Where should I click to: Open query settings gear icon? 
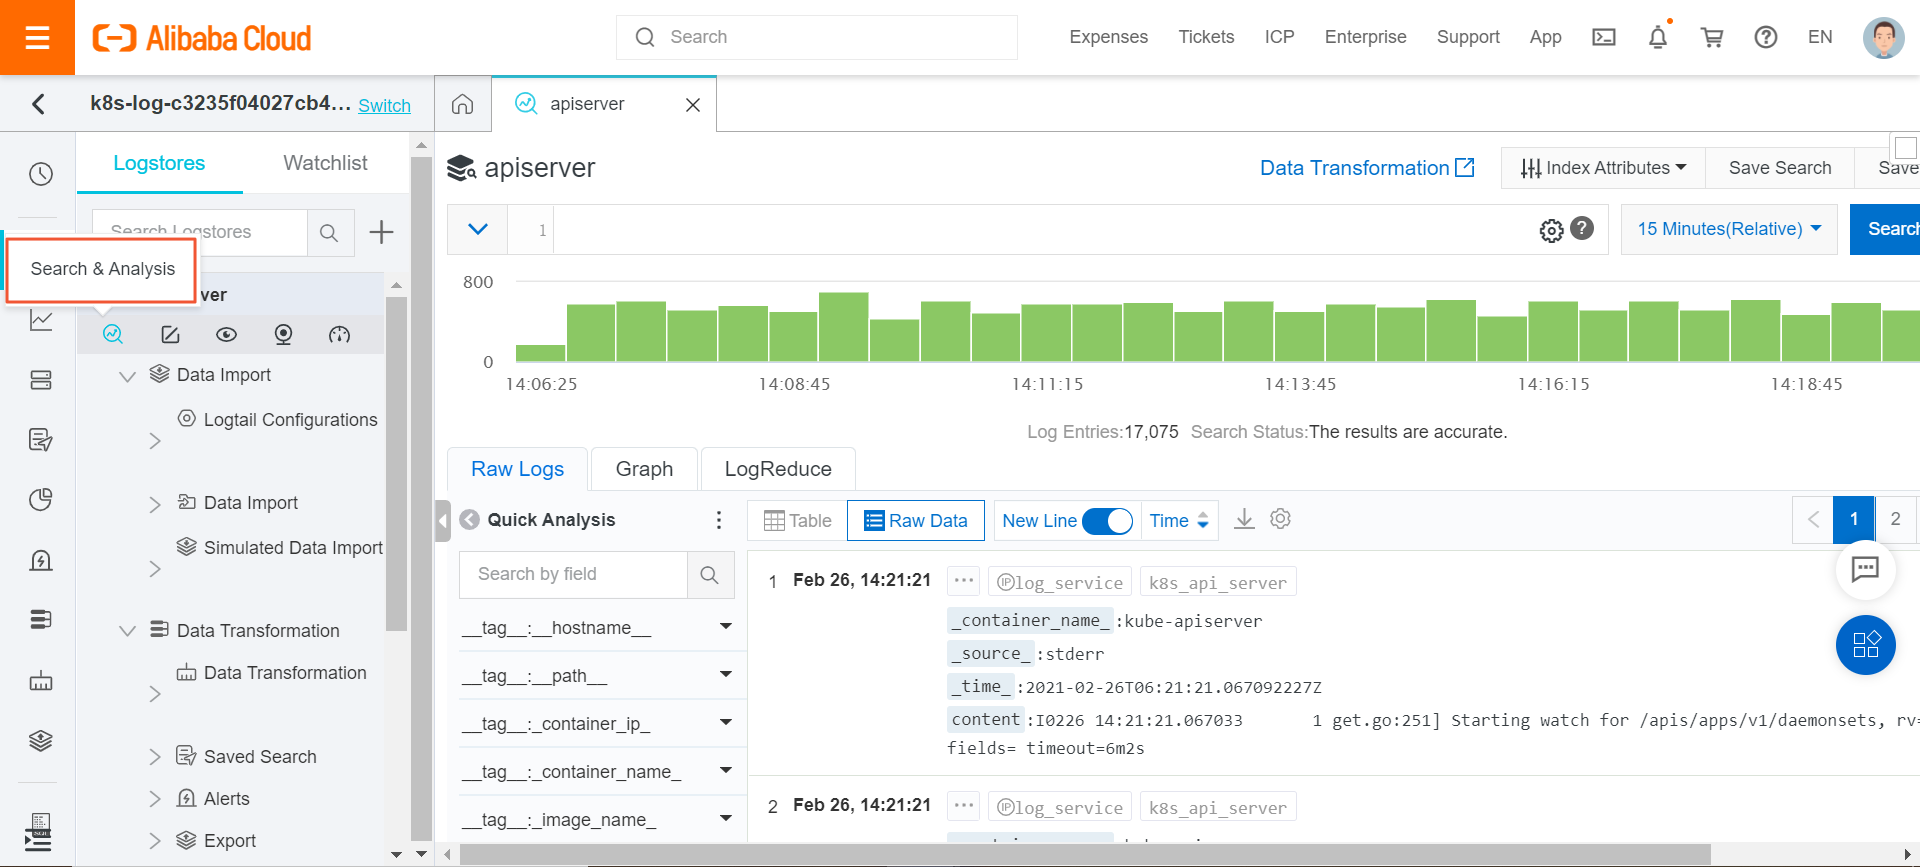tap(1551, 231)
